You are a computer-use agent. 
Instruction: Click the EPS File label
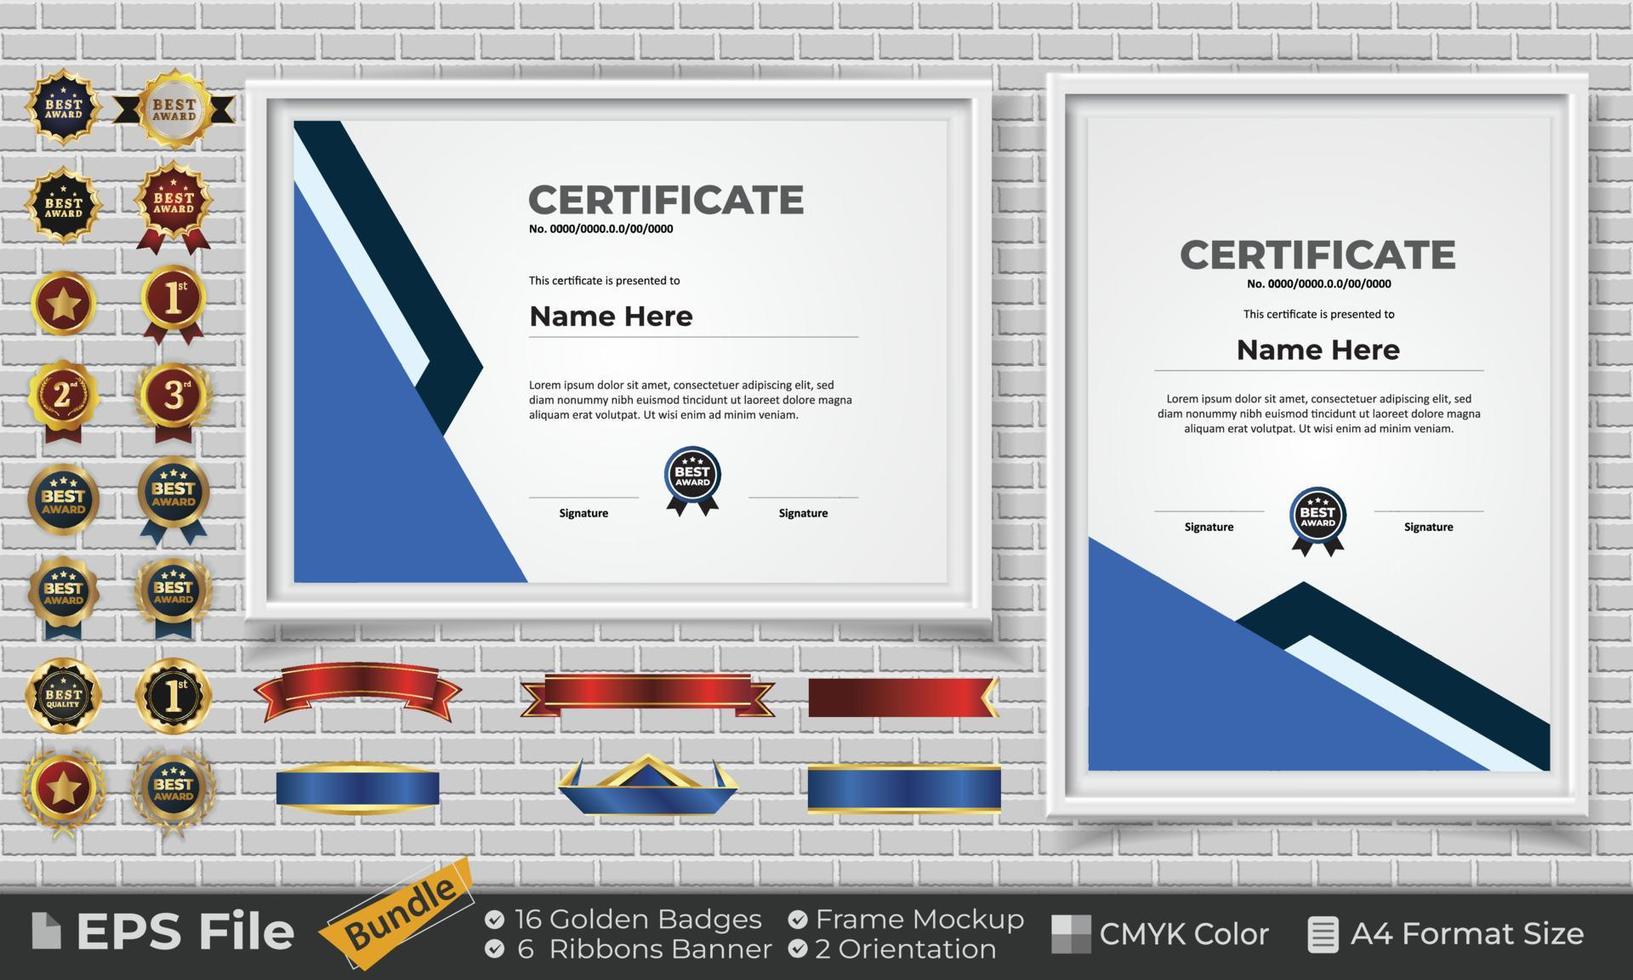(x=185, y=932)
